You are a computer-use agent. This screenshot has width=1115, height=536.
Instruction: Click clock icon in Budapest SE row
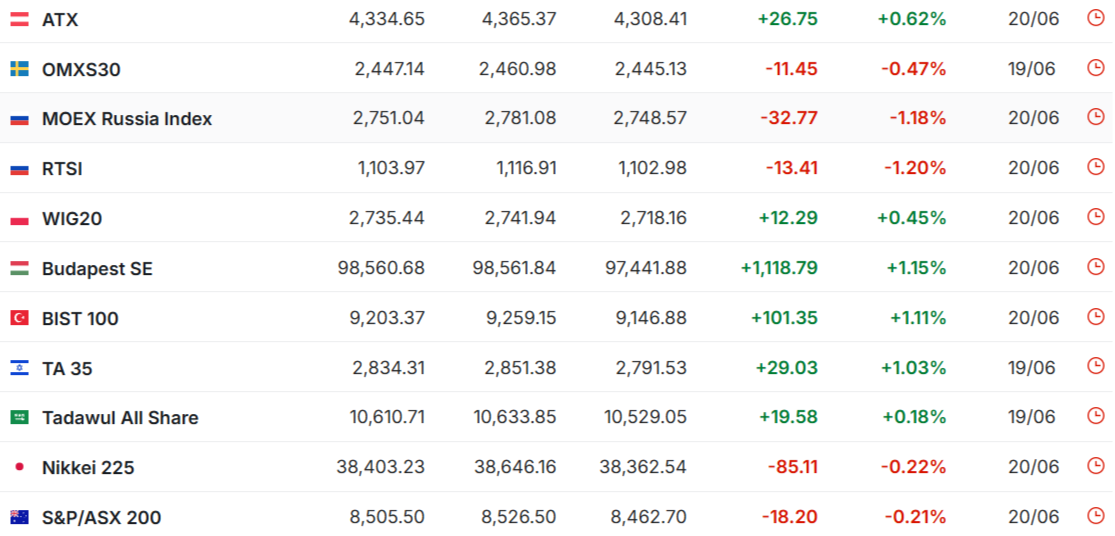[x=1096, y=267]
